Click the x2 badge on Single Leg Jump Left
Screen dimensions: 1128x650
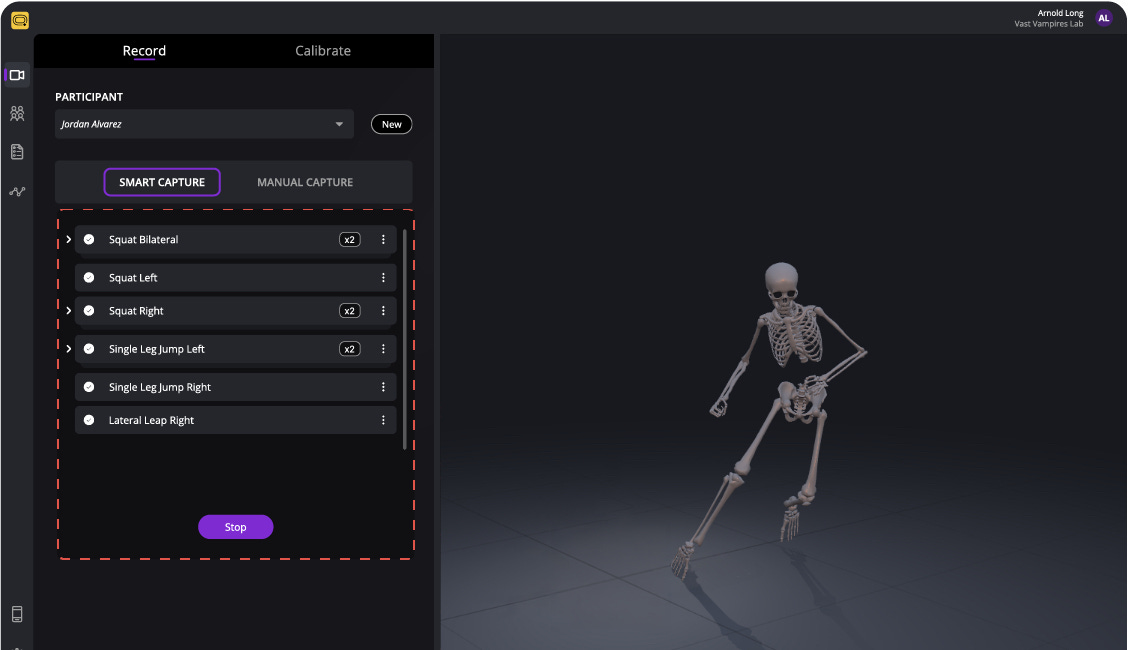tap(350, 349)
